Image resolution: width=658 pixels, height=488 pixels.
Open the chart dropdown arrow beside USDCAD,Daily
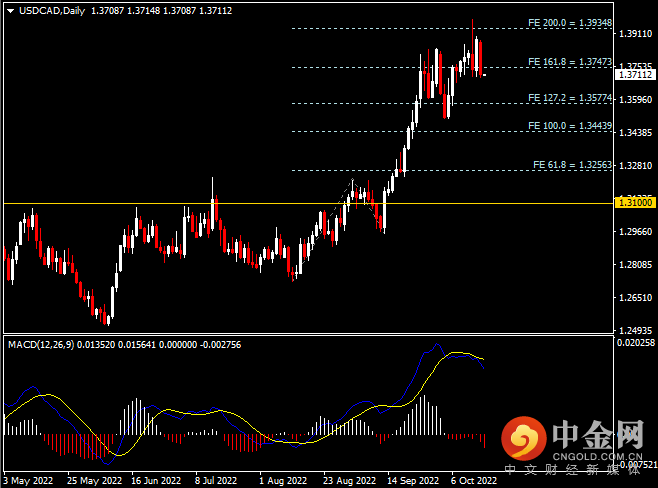pyautogui.click(x=10, y=11)
